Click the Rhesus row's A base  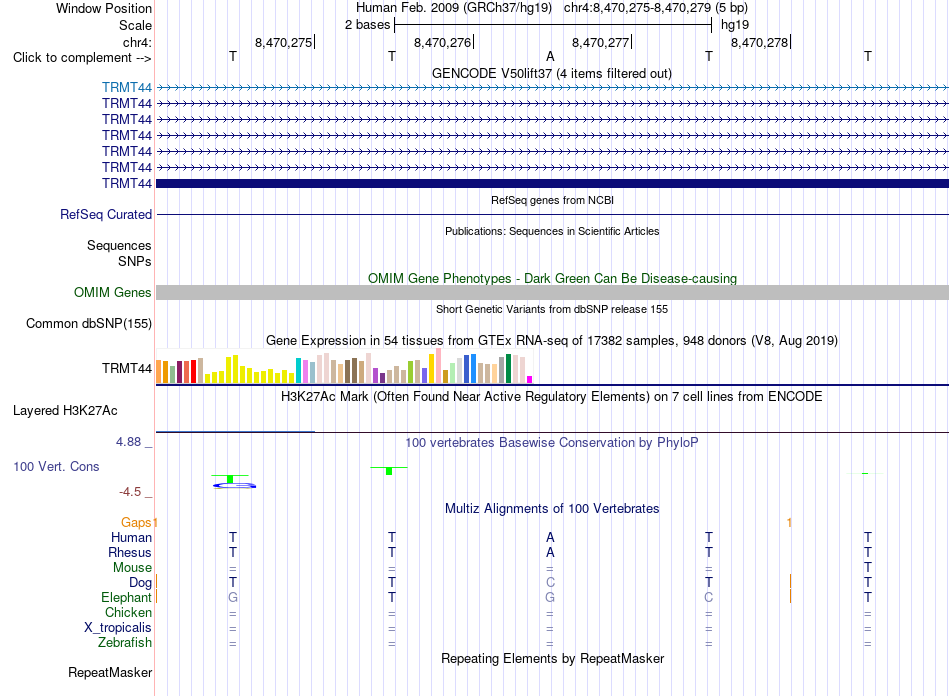(550, 552)
